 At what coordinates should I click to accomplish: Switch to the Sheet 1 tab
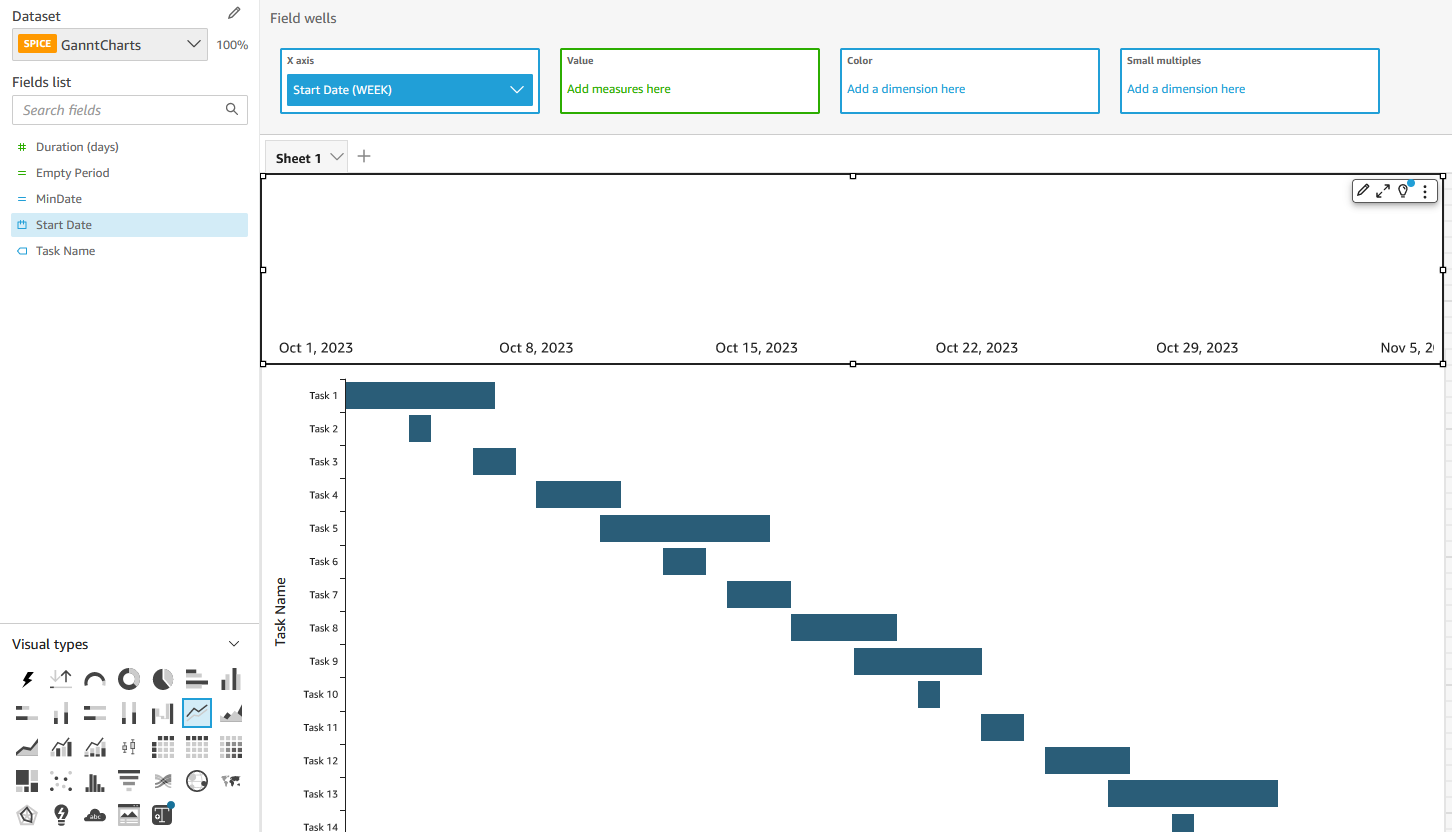pyautogui.click(x=298, y=157)
